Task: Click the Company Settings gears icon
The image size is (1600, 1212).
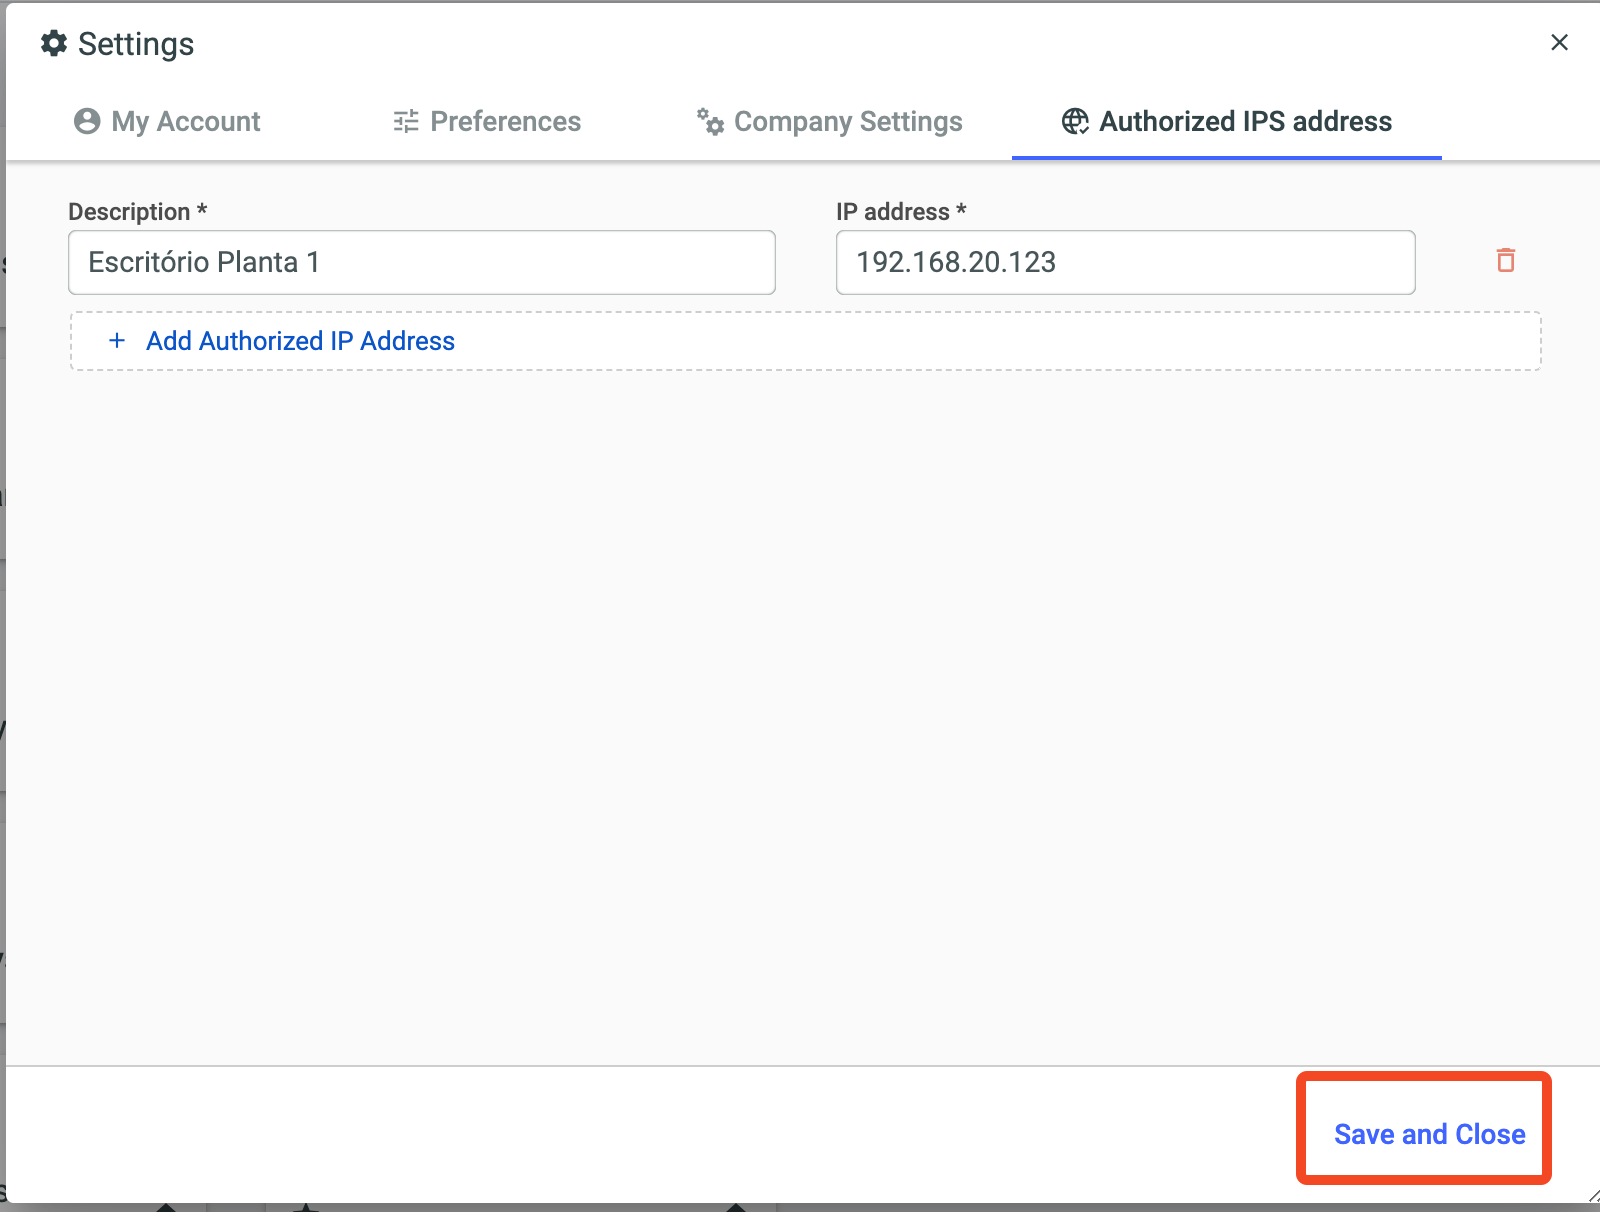Action: 710,121
